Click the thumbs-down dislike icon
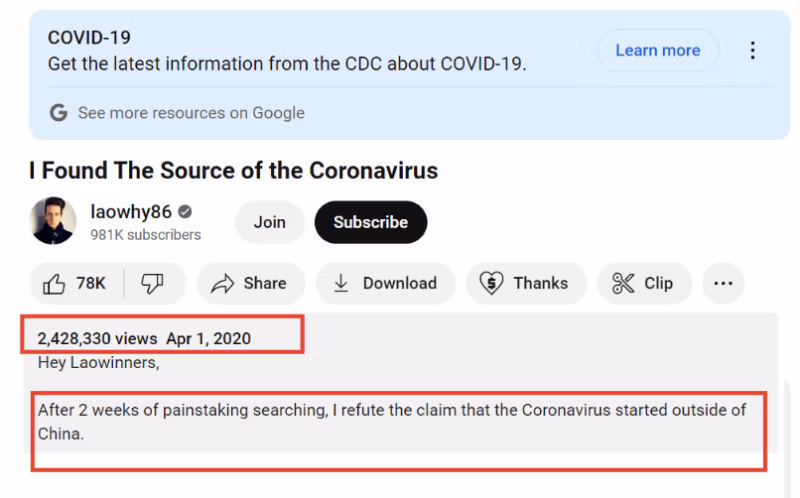The image size is (800, 498). (x=152, y=284)
